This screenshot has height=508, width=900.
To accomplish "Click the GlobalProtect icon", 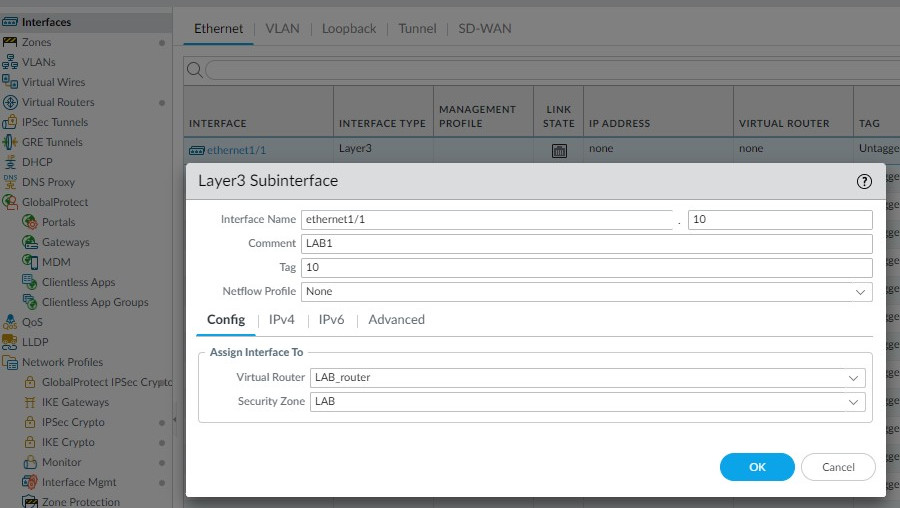I will click(x=10, y=201).
